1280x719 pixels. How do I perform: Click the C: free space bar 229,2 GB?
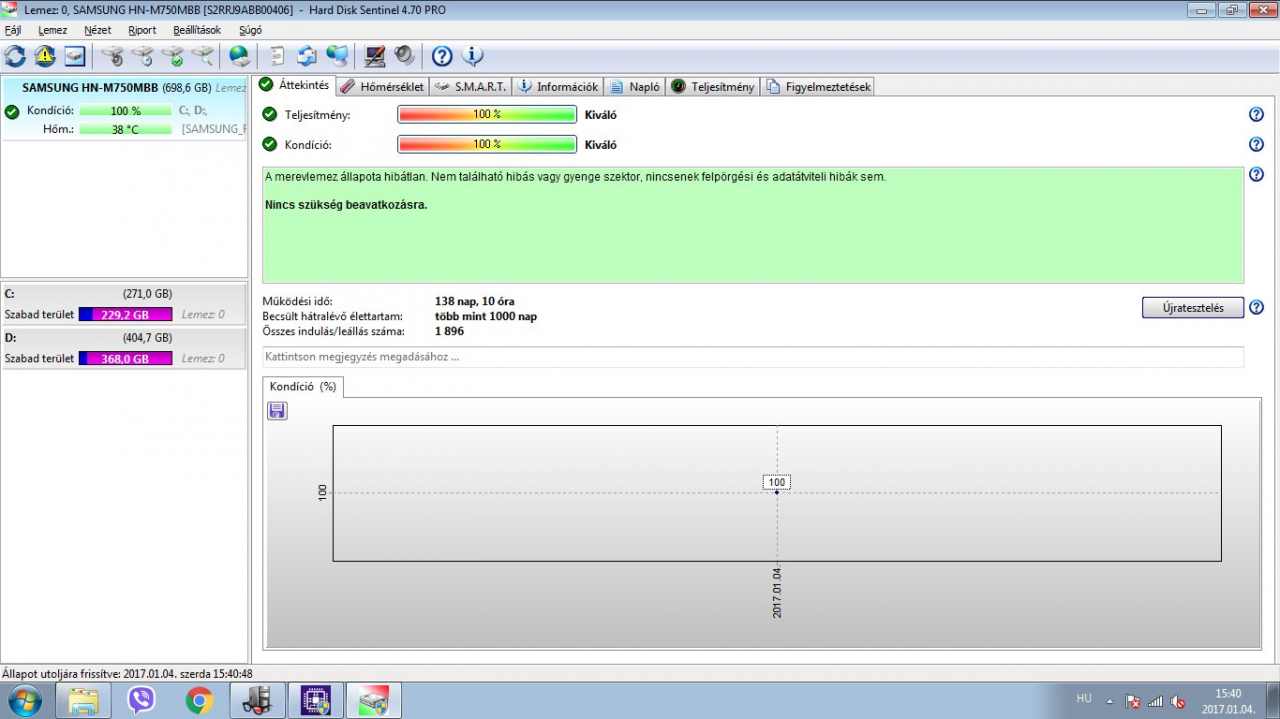coord(125,314)
